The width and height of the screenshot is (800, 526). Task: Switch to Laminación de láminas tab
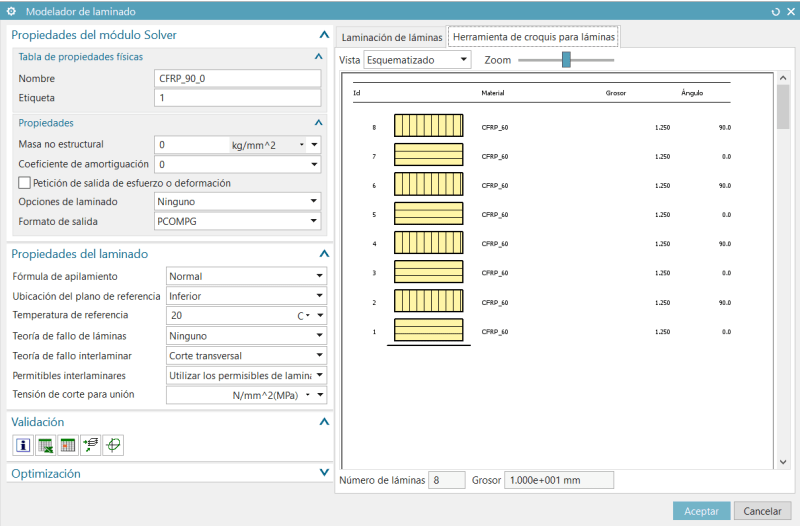[392, 37]
